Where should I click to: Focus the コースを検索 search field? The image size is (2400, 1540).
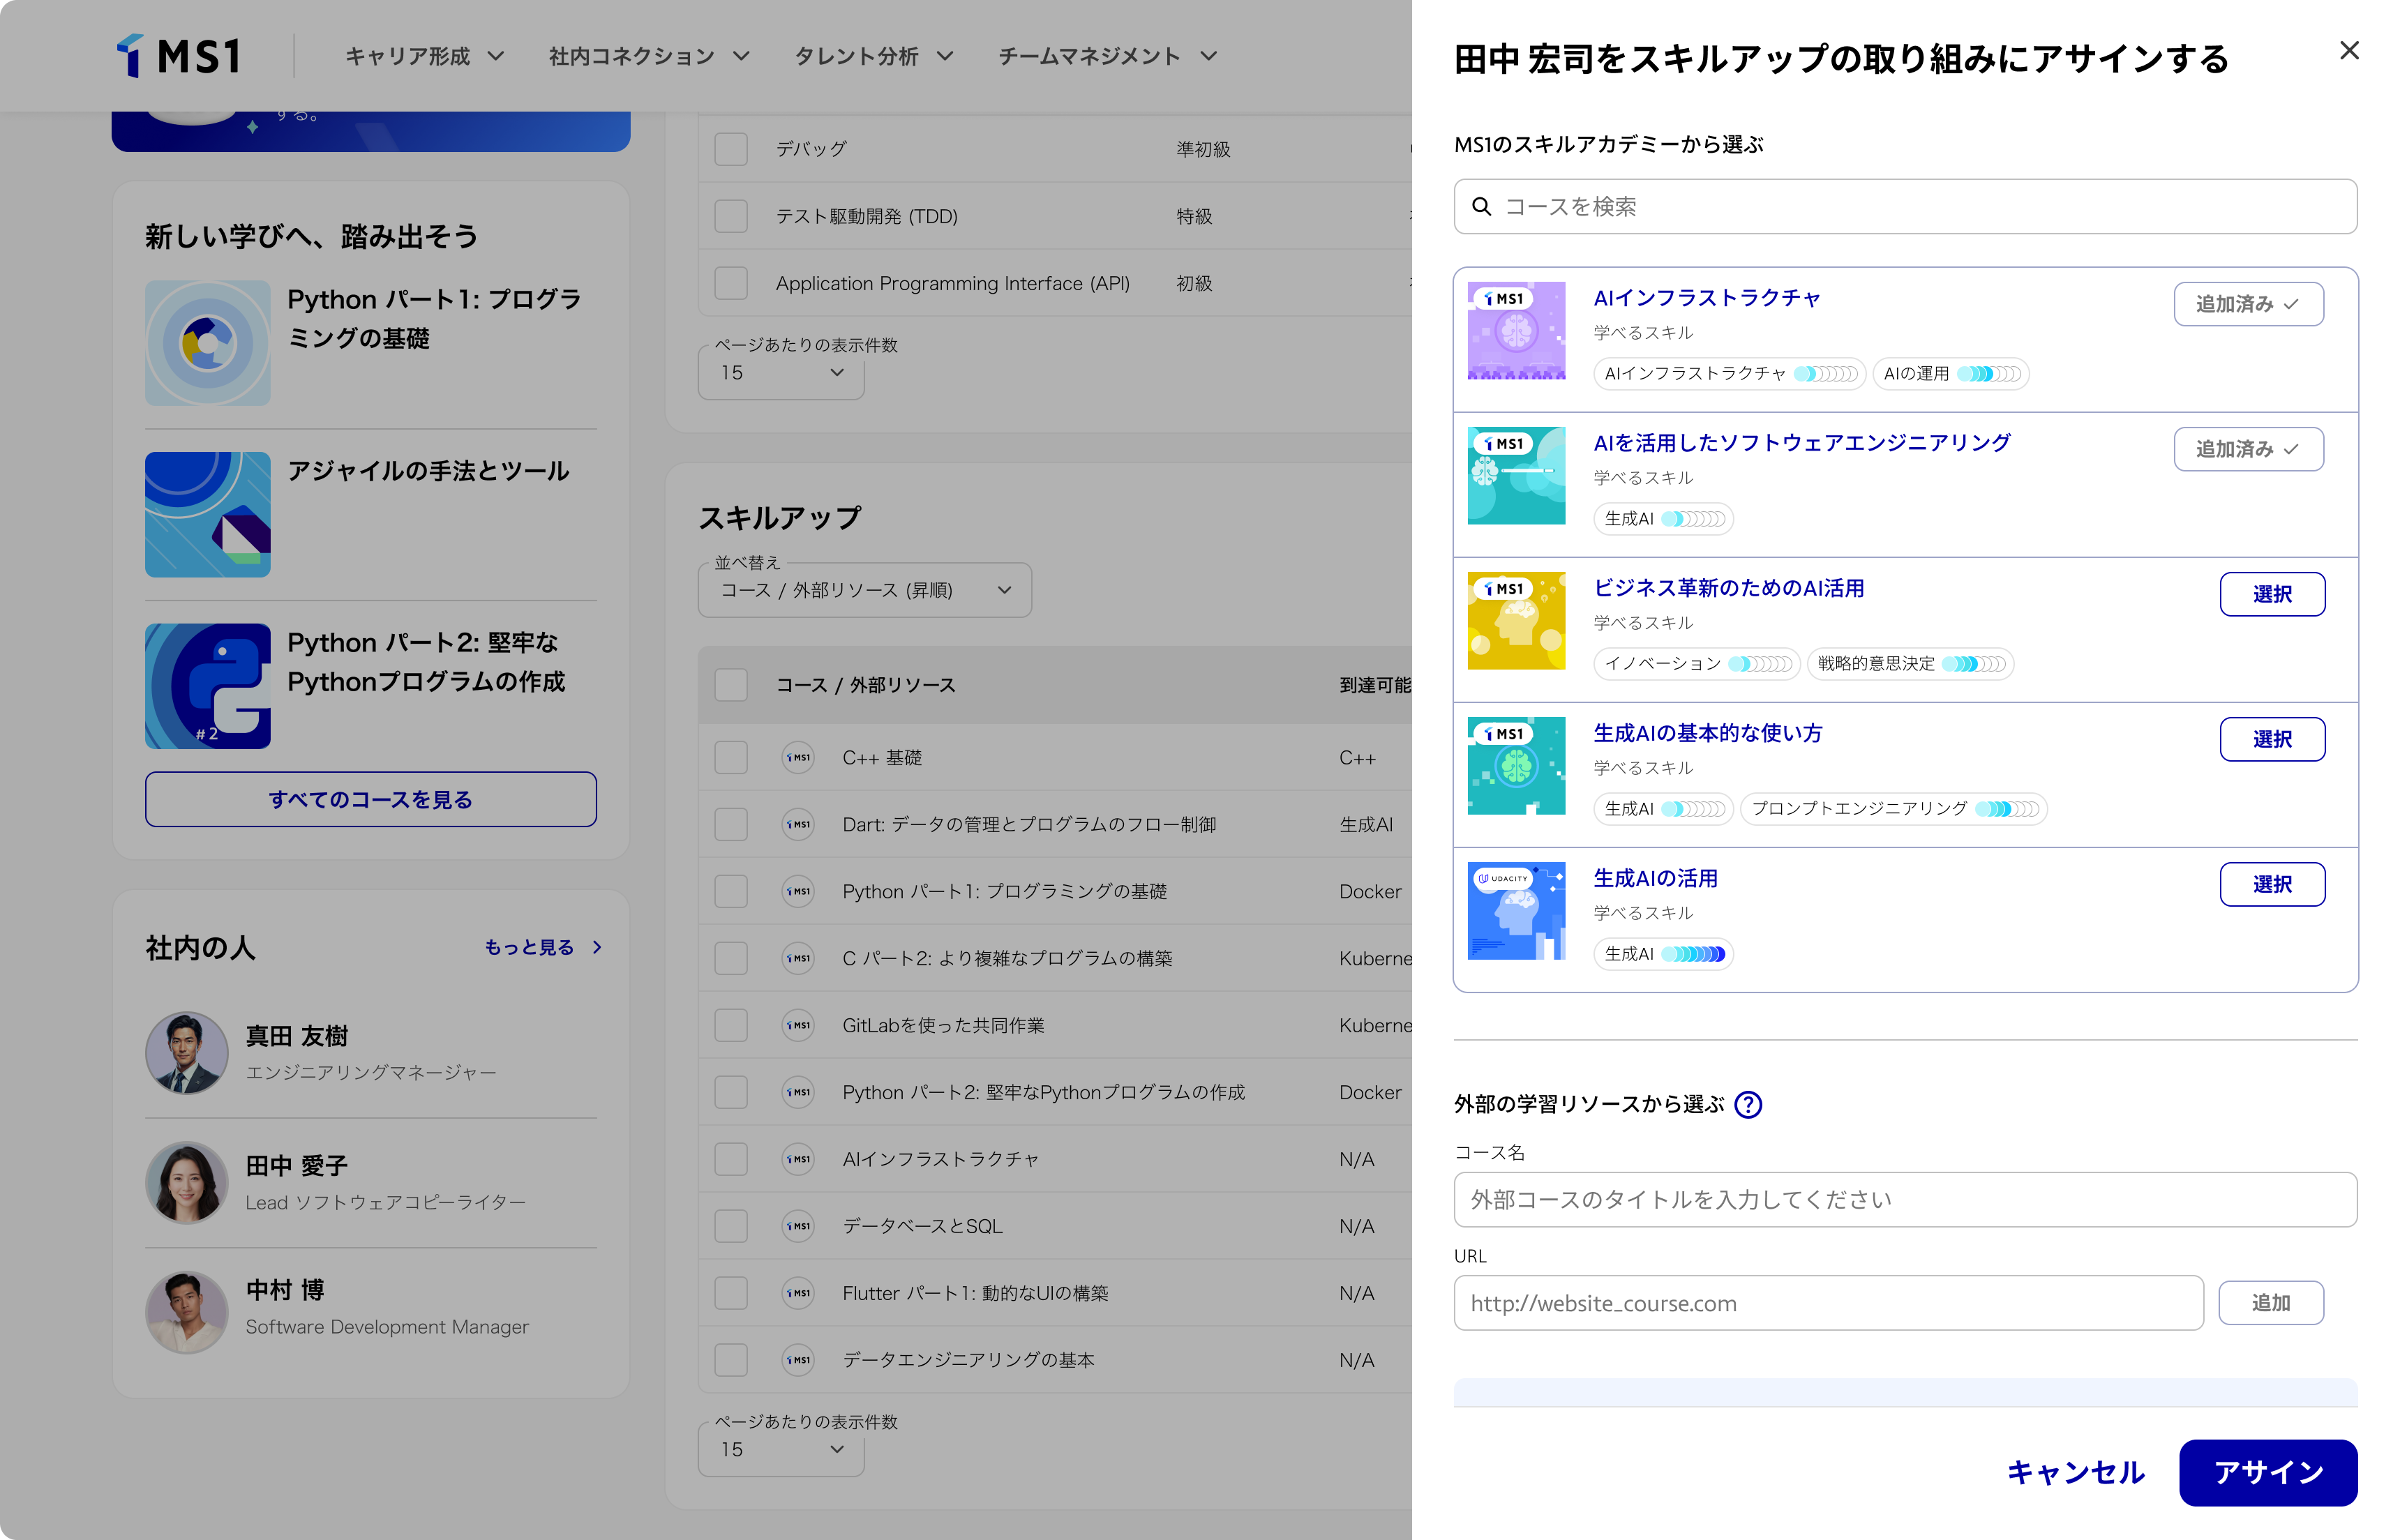[1905, 207]
